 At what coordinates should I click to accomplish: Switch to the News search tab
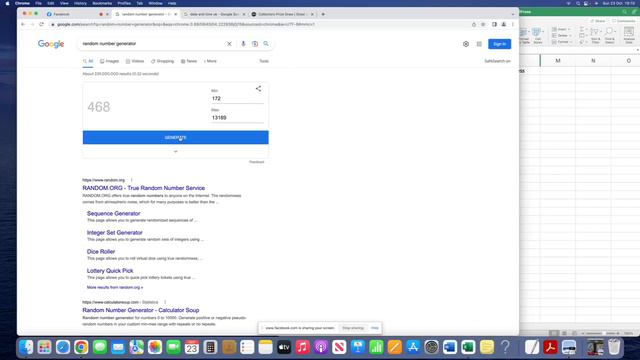[189, 61]
